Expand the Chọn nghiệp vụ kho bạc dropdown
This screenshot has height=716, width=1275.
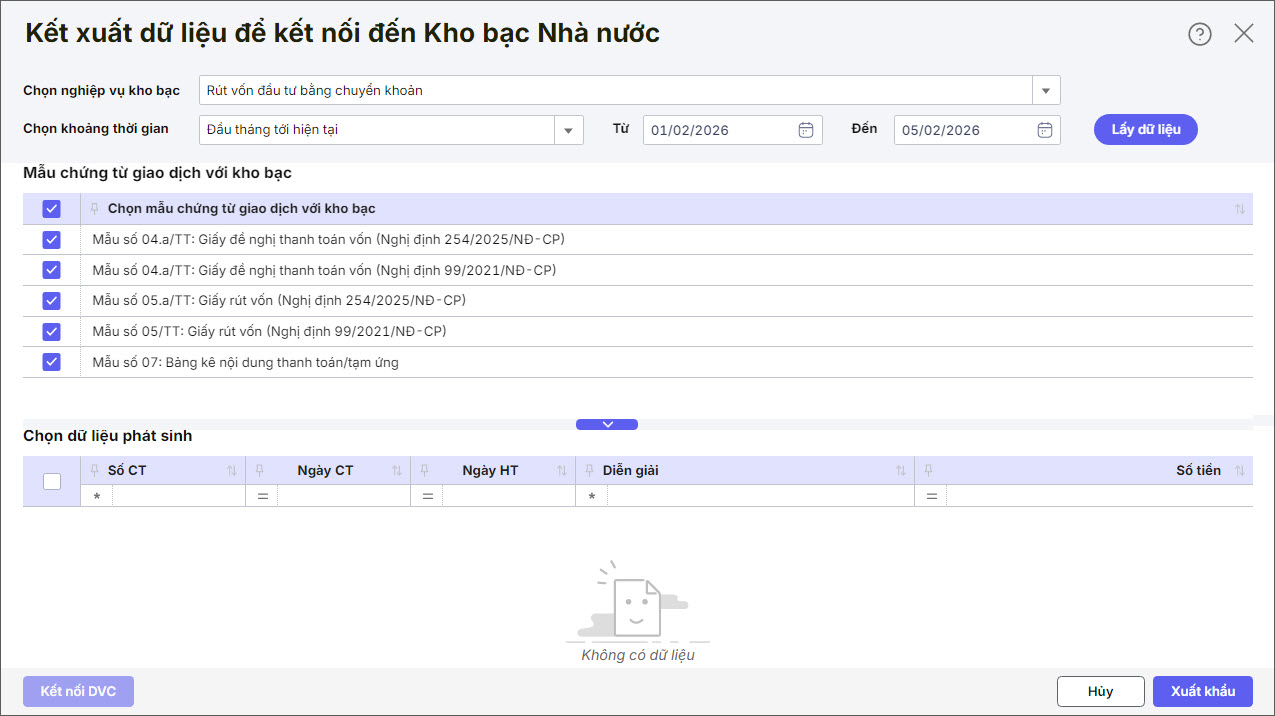pyautogui.click(x=1046, y=91)
